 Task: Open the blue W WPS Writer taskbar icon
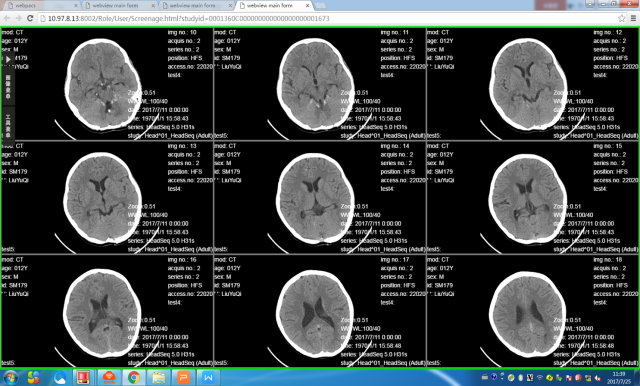point(208,377)
